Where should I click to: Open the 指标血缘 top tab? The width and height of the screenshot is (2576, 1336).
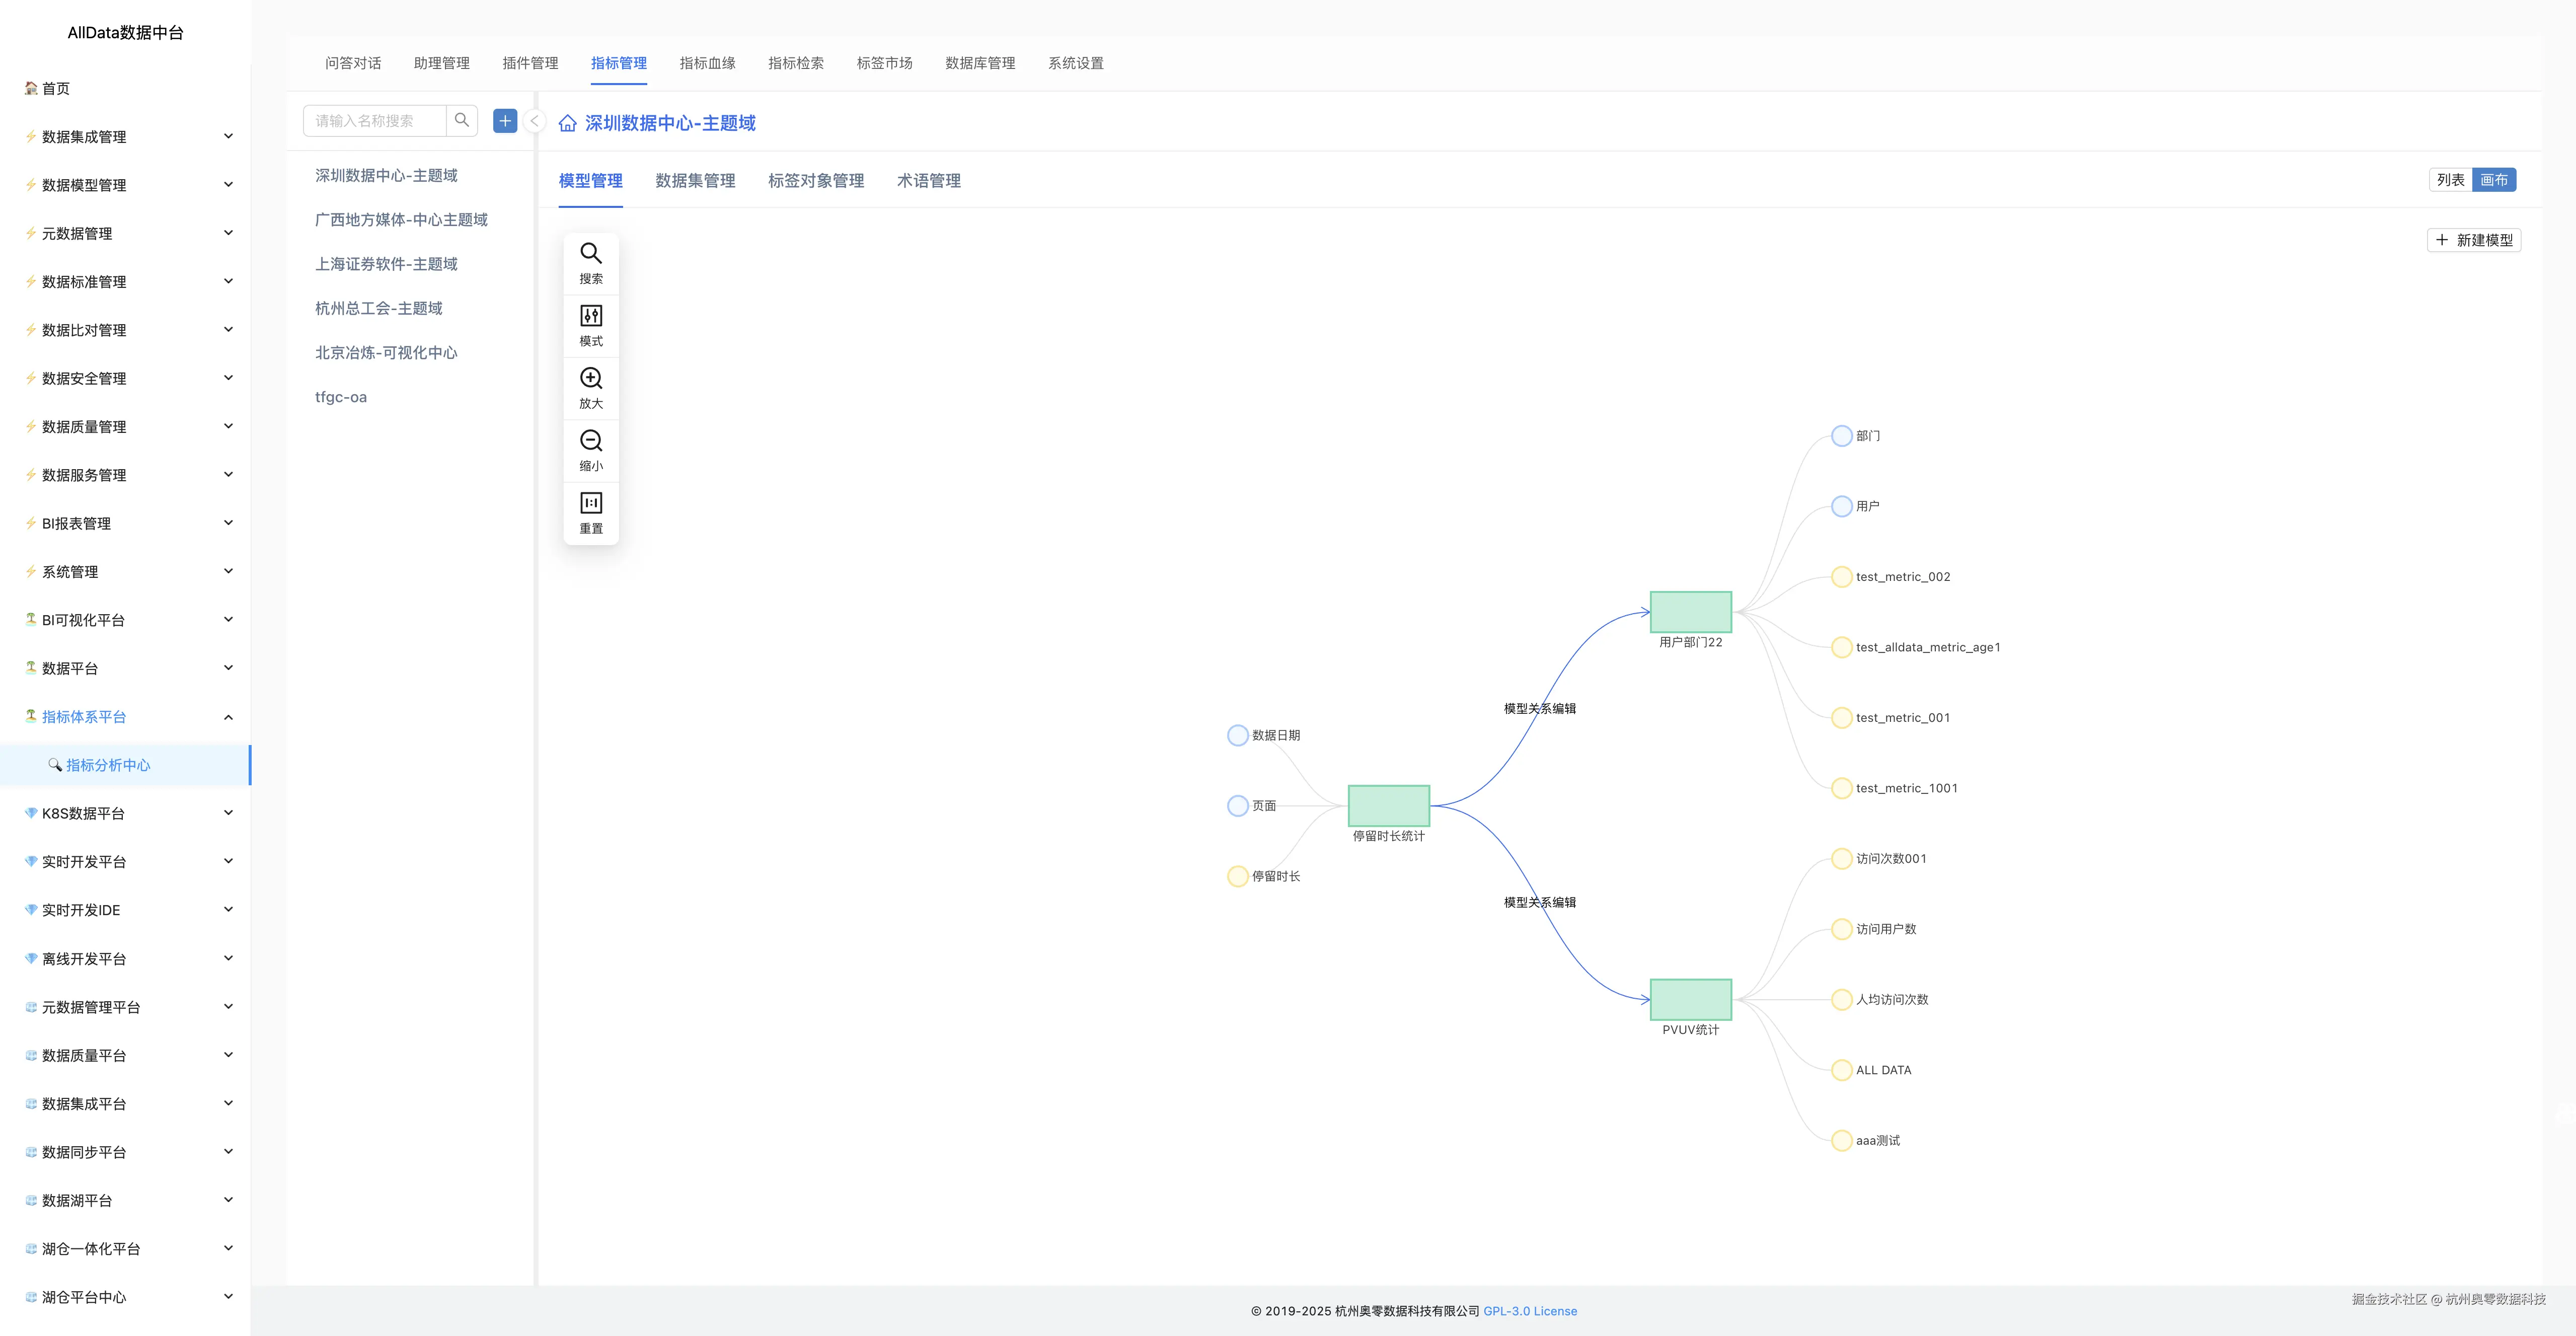click(707, 63)
